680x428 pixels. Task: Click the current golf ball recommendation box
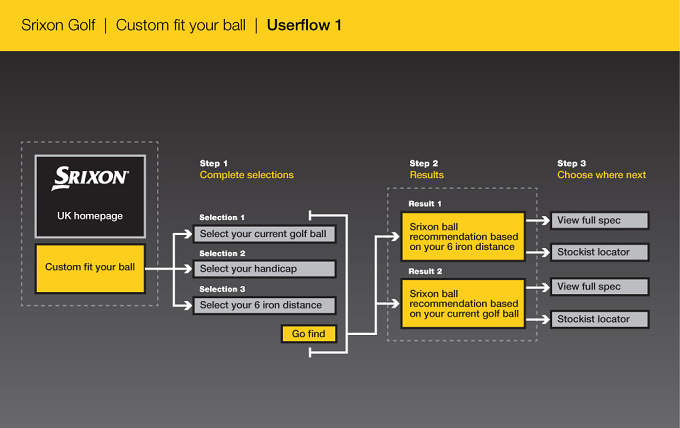(x=463, y=304)
